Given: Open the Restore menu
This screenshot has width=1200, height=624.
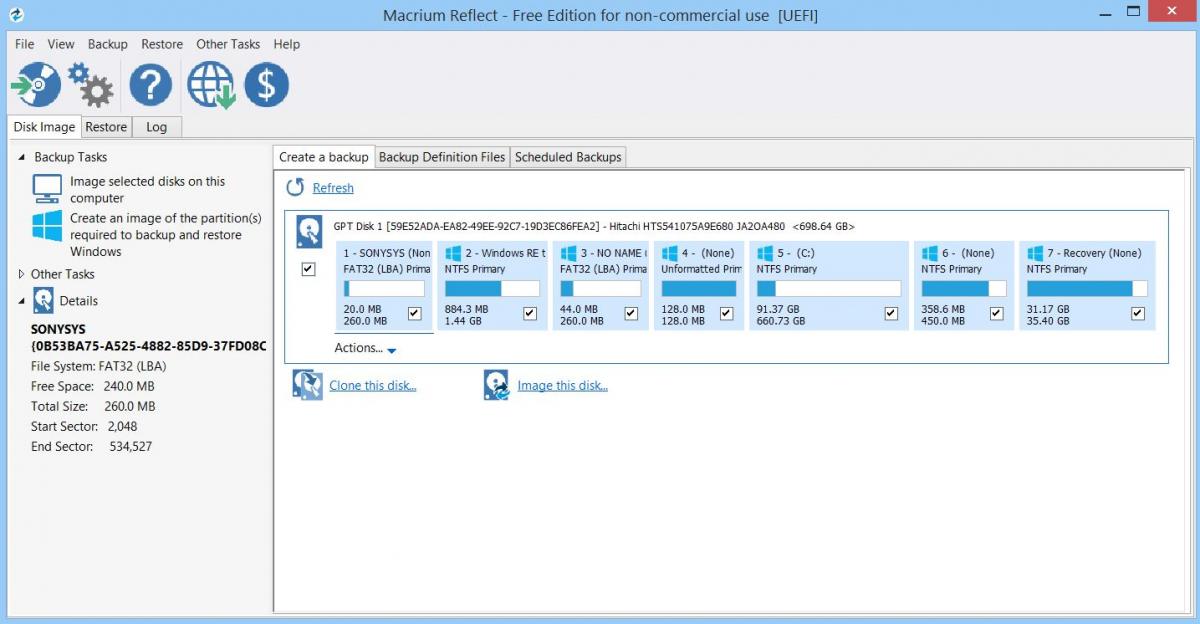Looking at the screenshot, I should pyautogui.click(x=162, y=44).
